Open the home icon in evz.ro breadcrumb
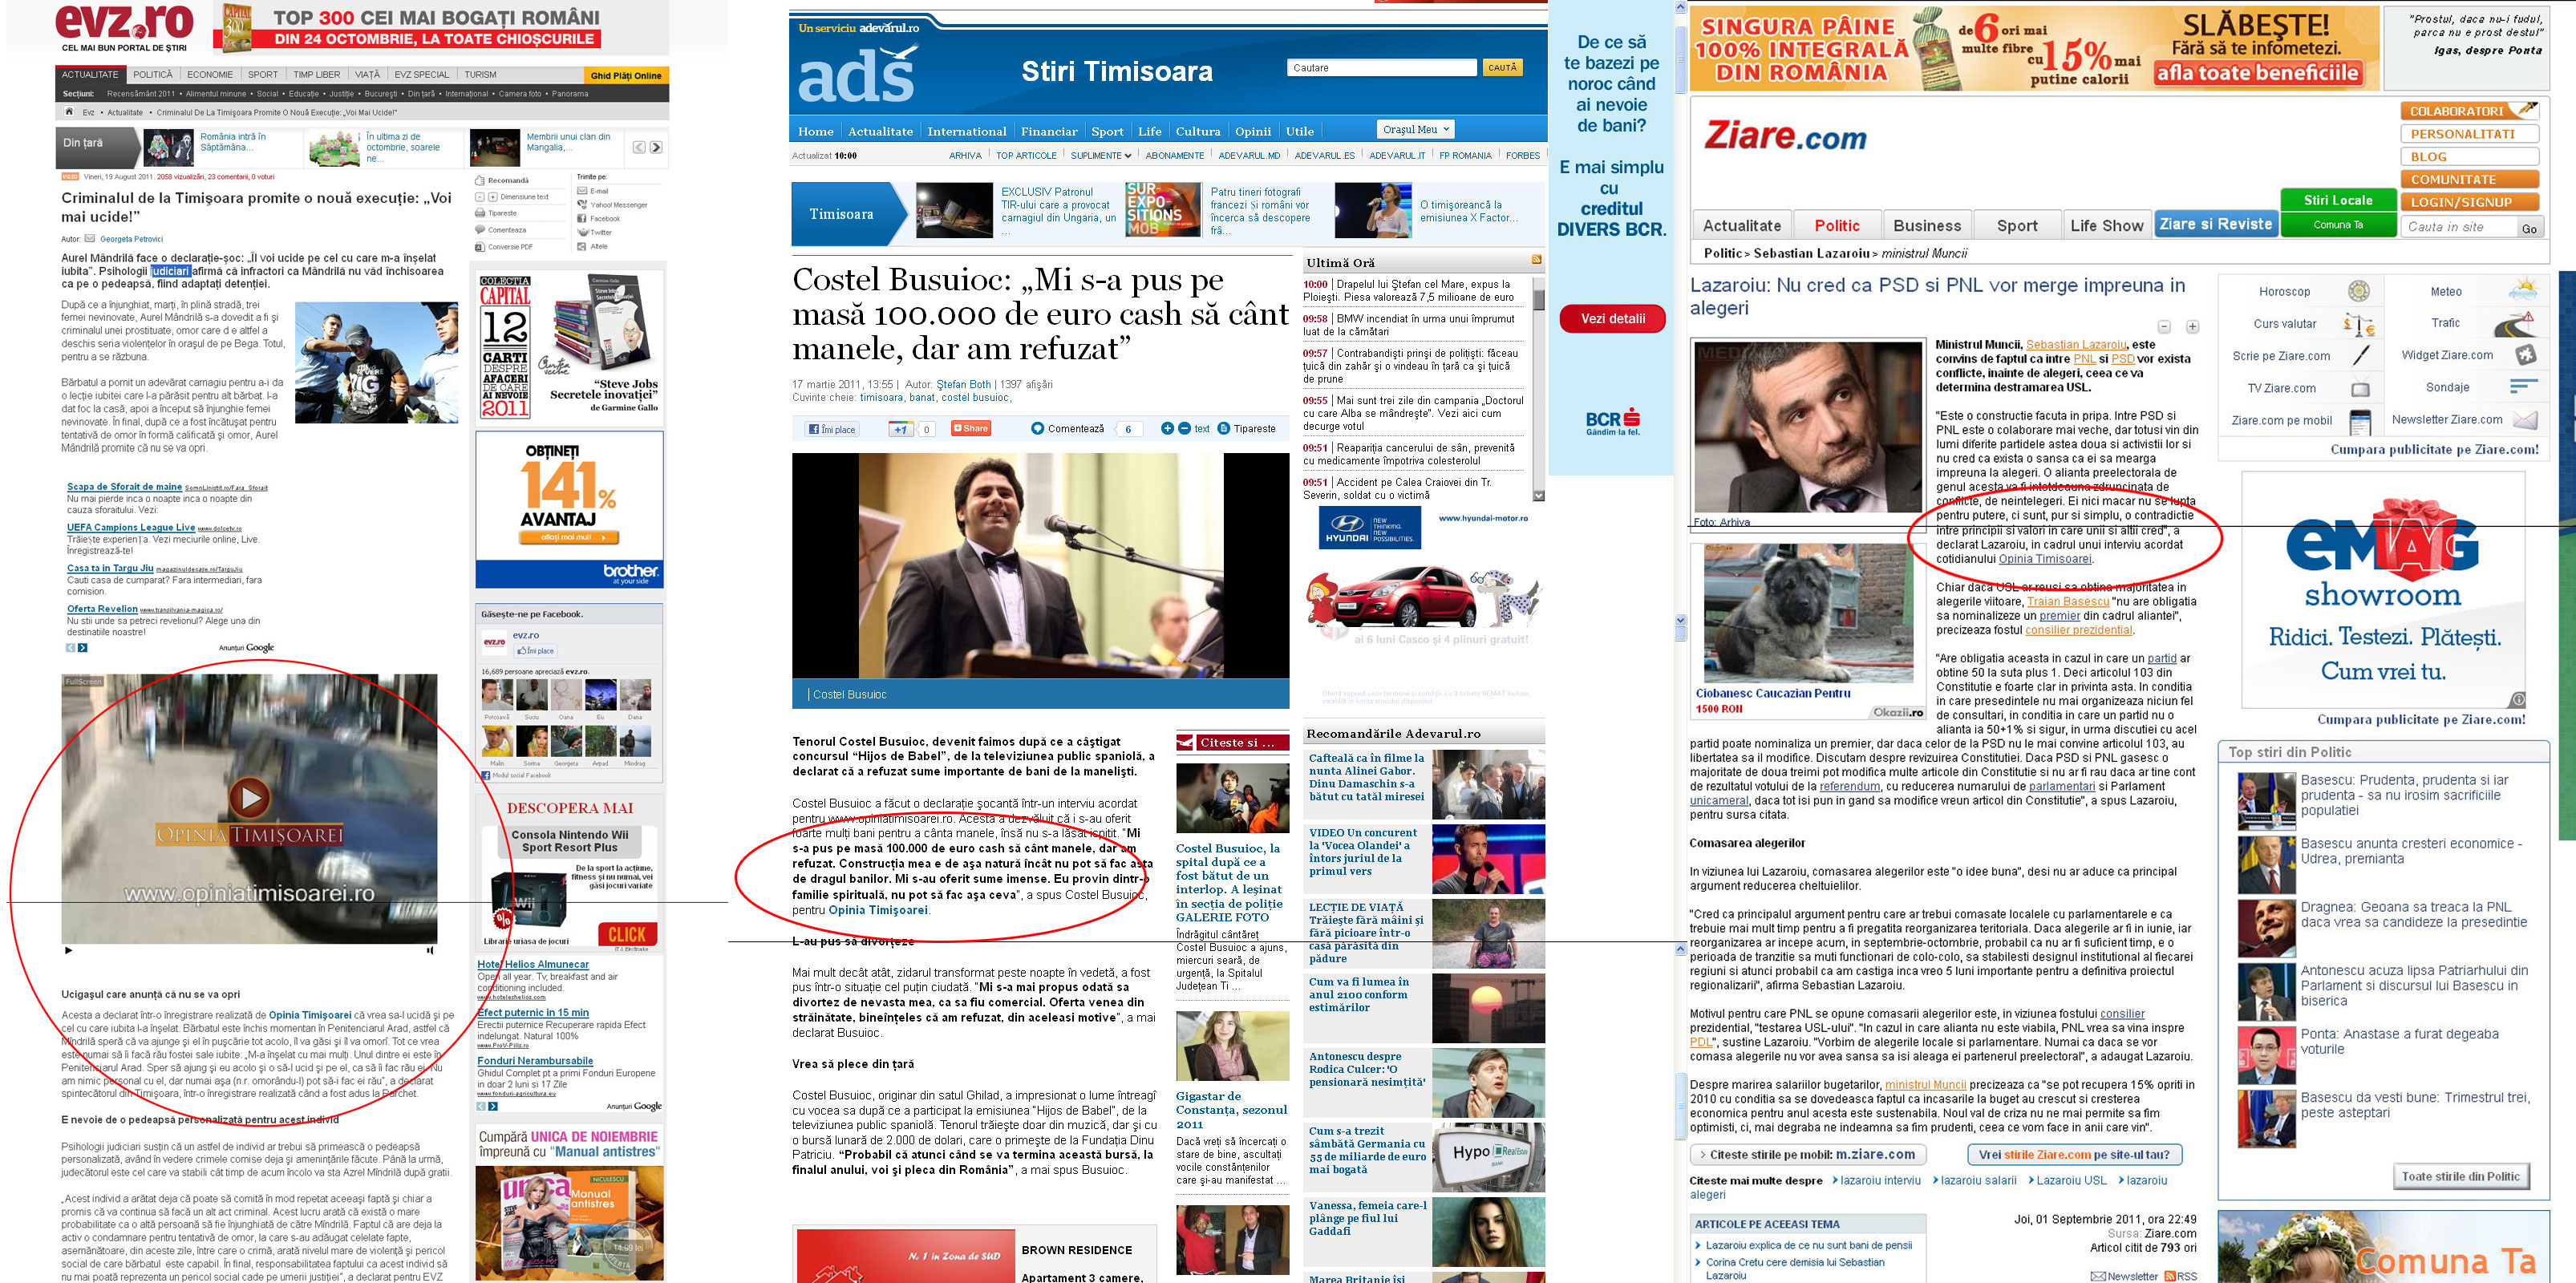 (x=69, y=112)
